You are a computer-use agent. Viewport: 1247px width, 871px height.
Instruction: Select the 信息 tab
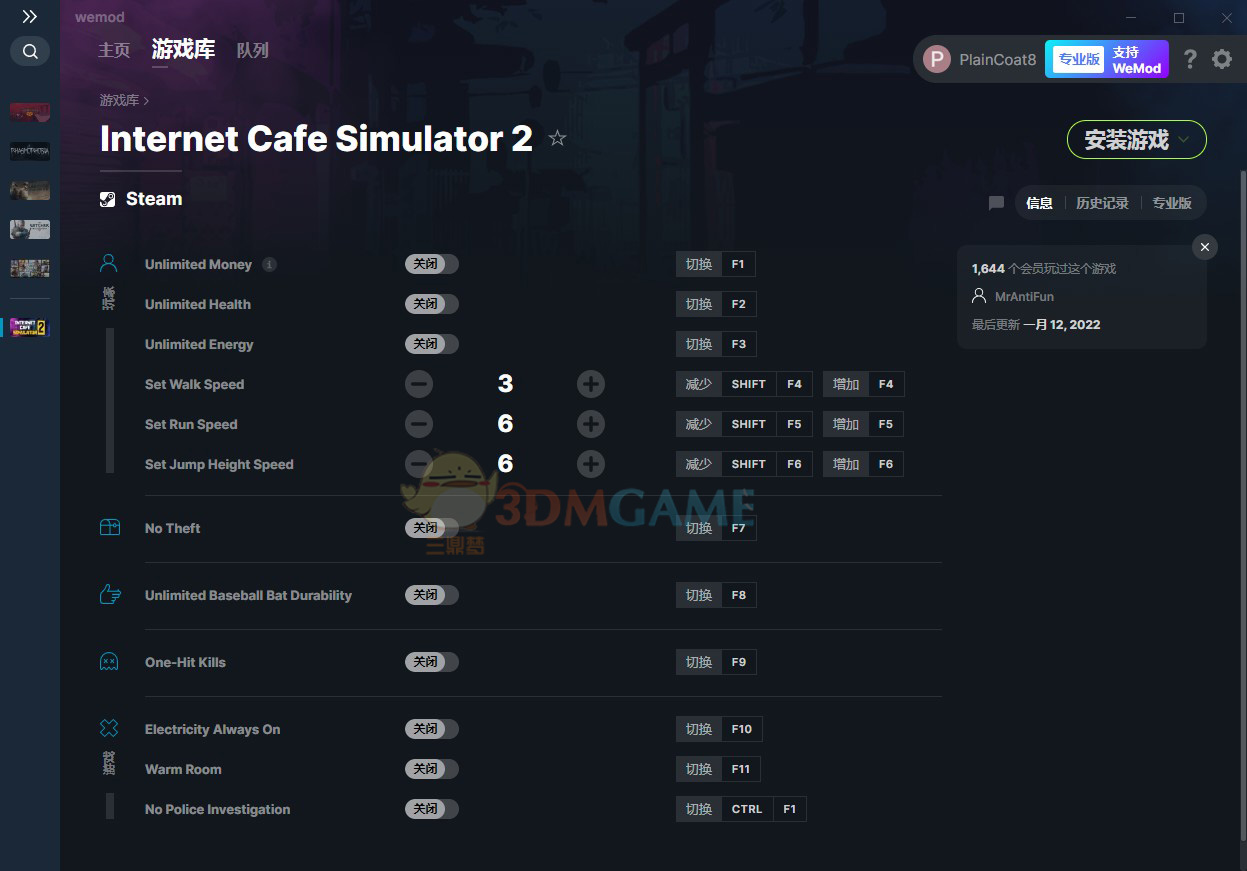[1039, 203]
